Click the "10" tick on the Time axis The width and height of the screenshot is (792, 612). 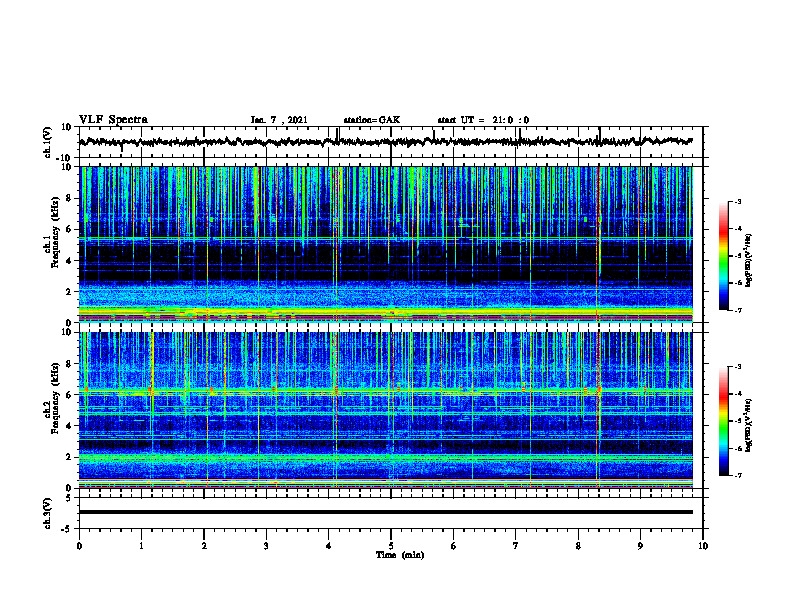click(703, 546)
